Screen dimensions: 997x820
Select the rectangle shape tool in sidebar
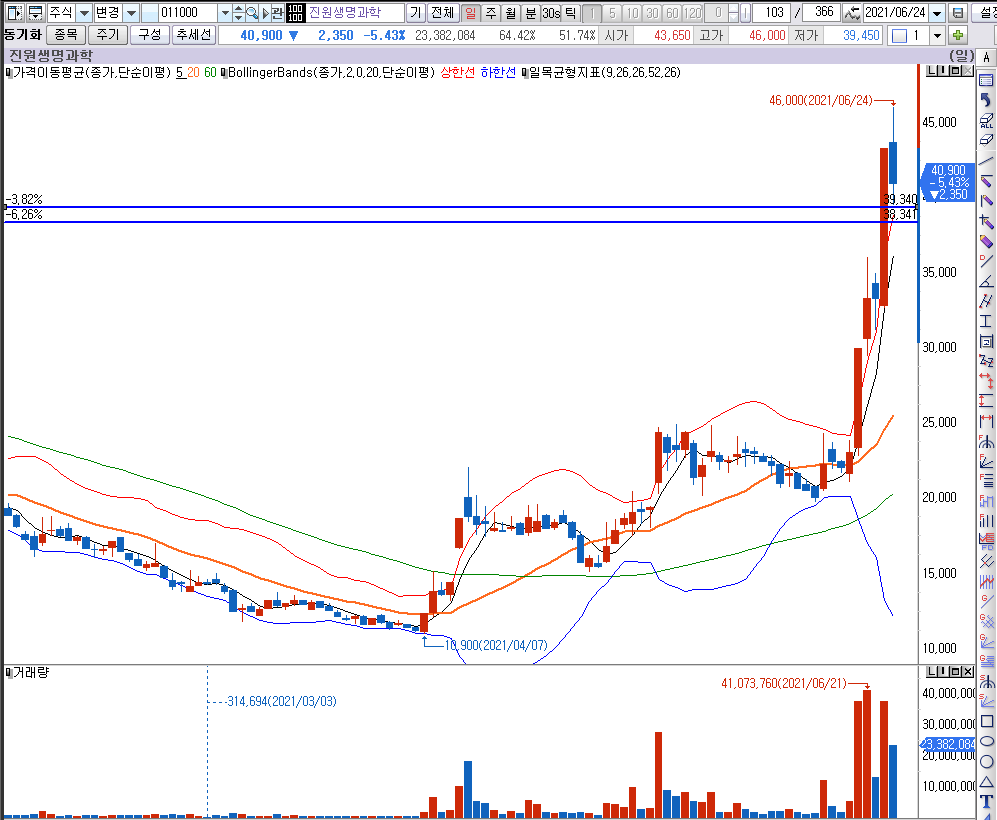[x=987, y=722]
